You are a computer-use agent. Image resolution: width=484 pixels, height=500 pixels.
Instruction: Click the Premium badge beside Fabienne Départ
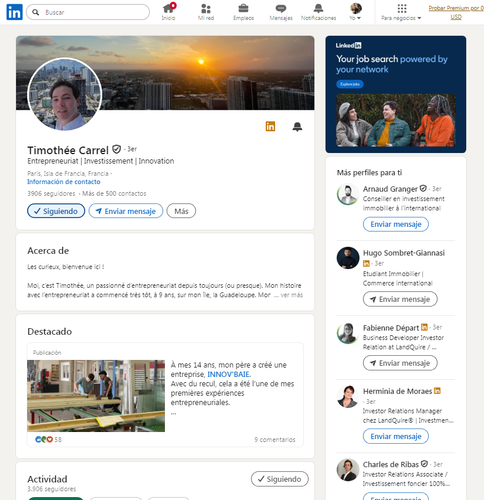[424, 327]
